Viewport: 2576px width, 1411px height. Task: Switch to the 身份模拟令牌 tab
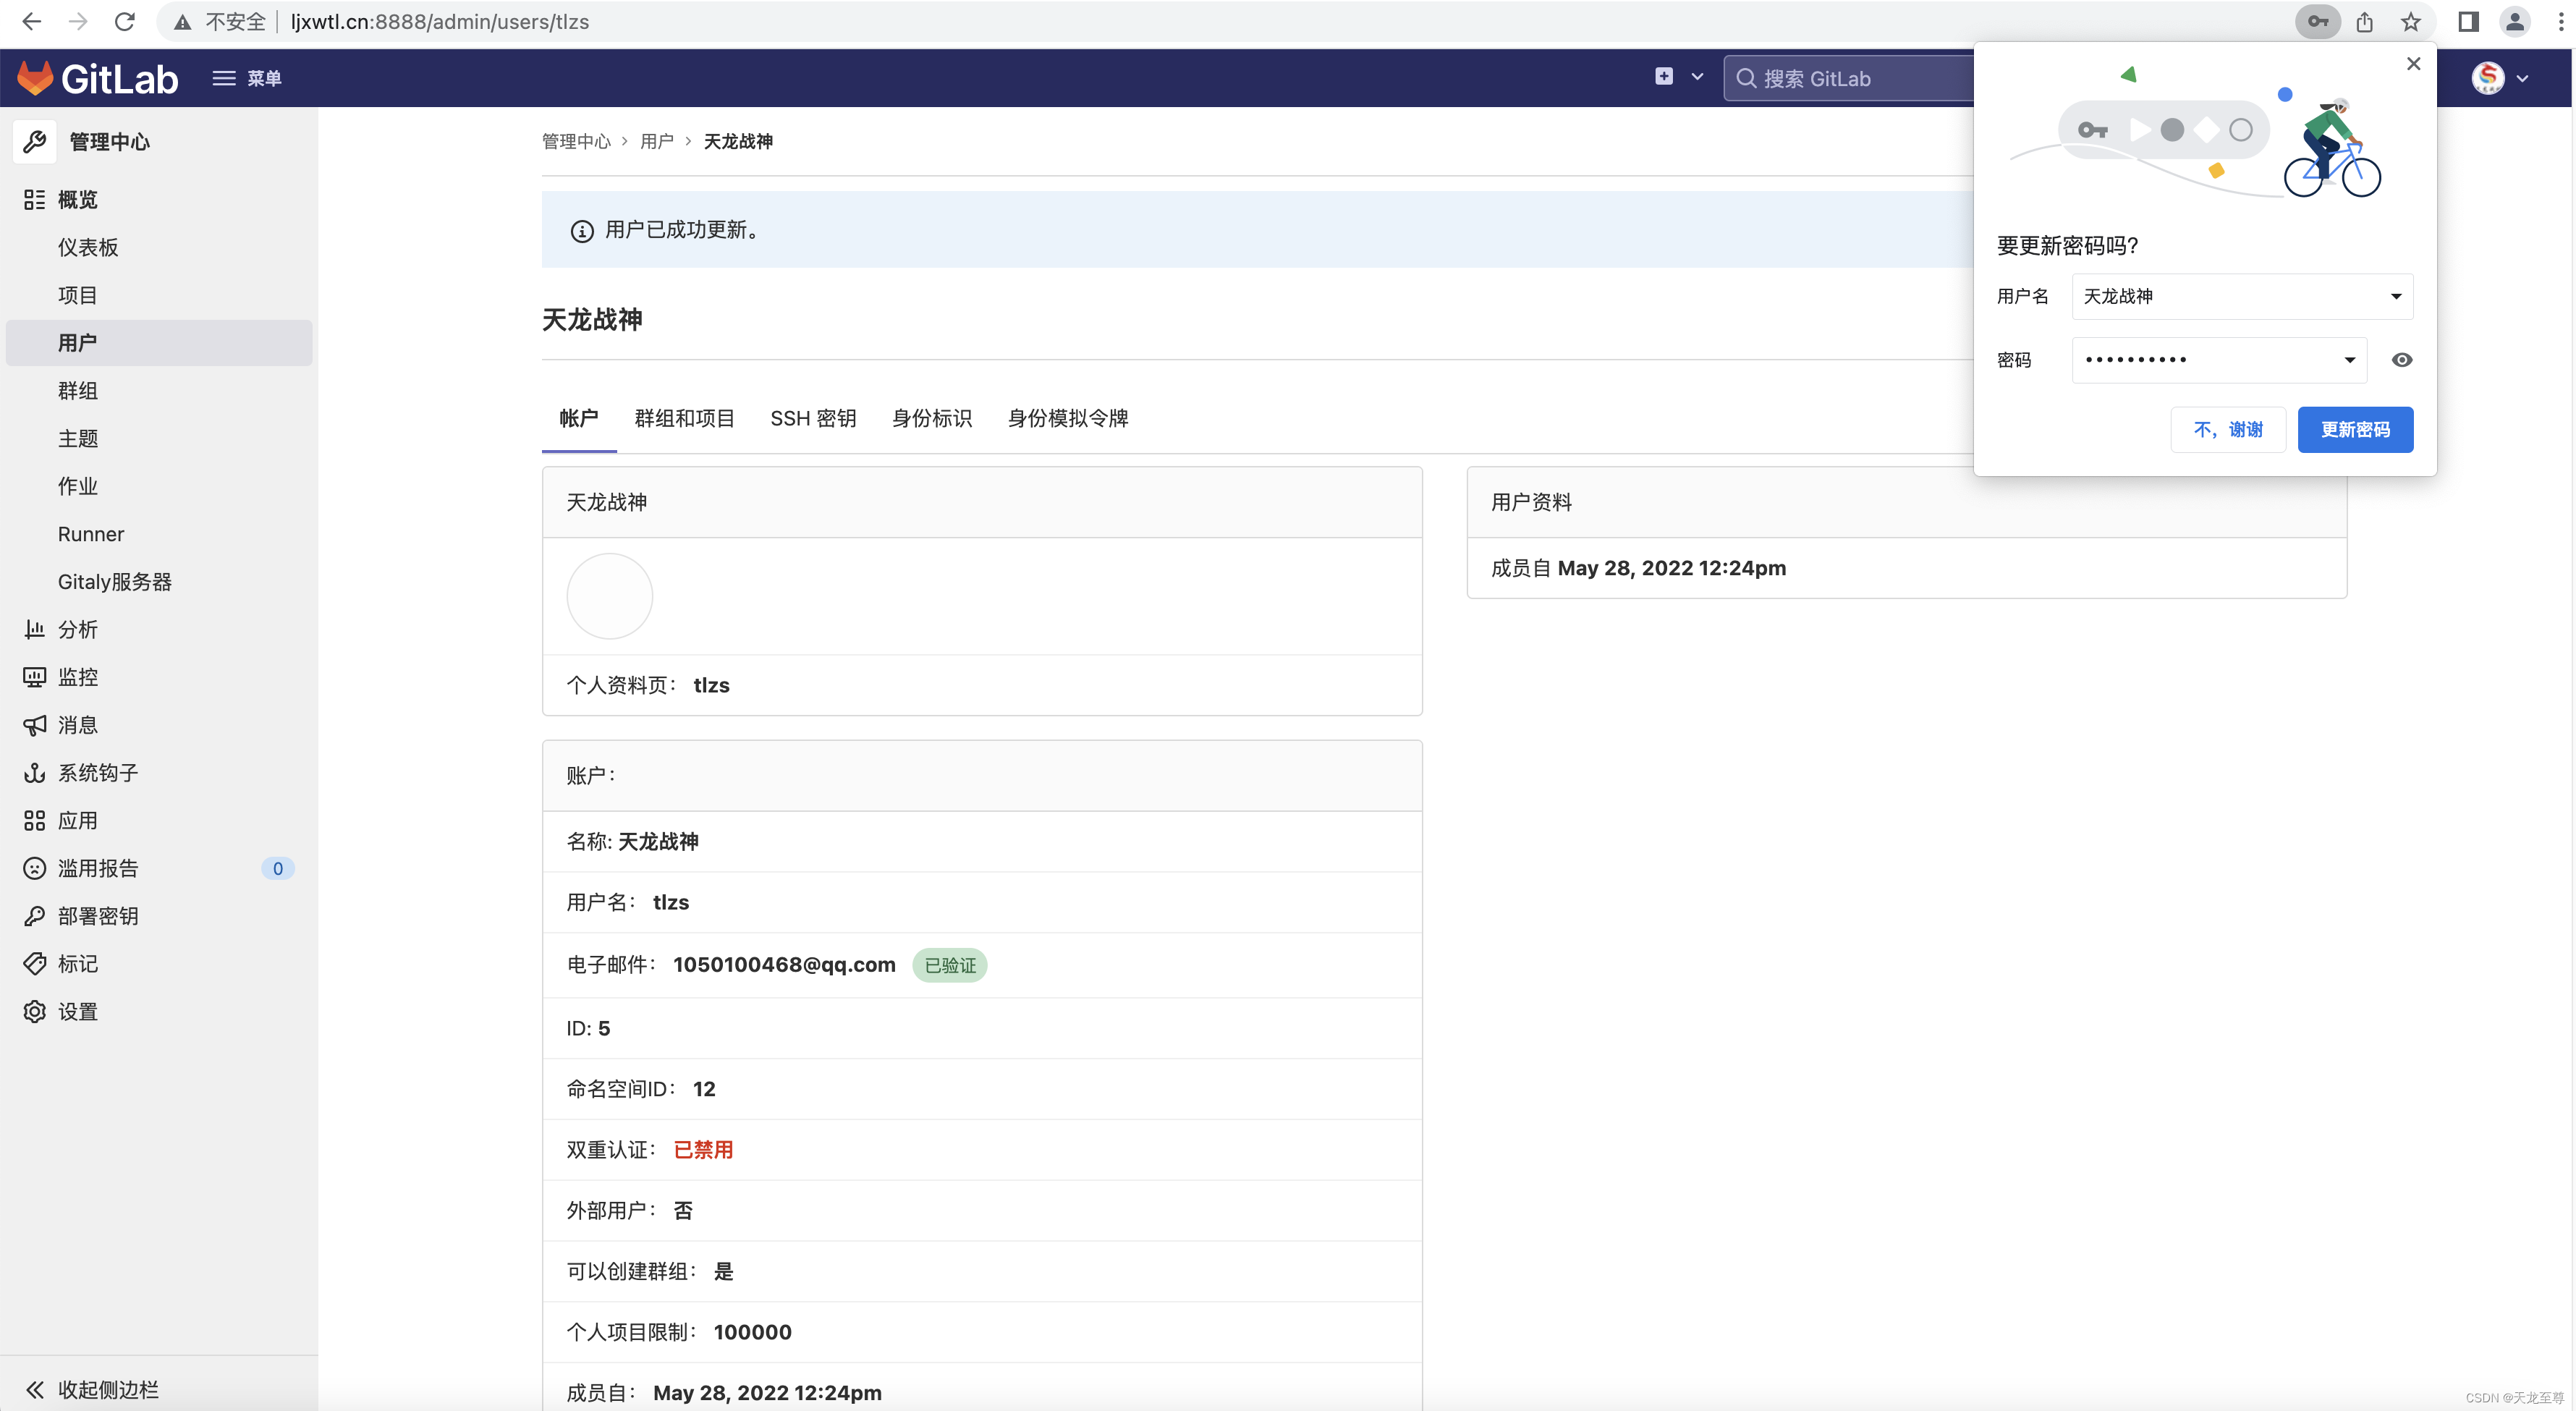click(x=1068, y=418)
